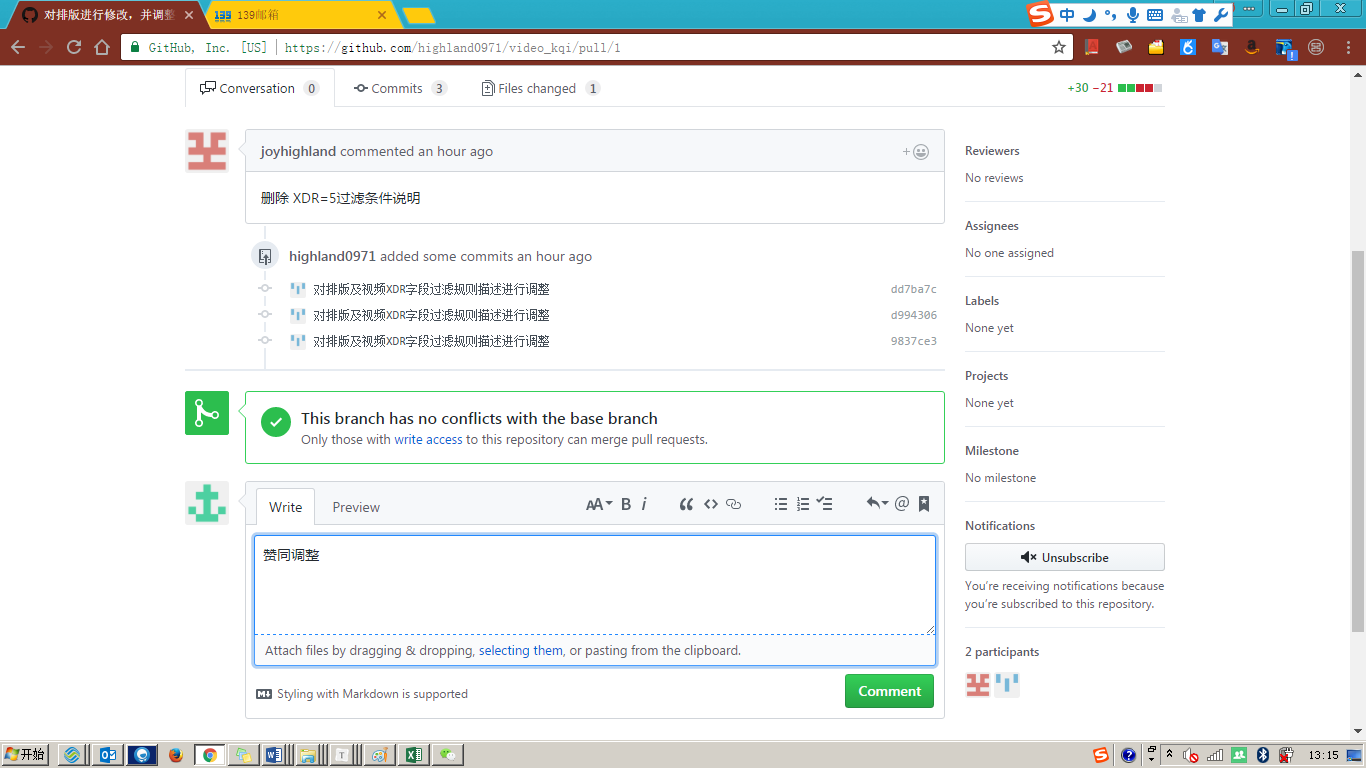Switch to the Conversation tab
The width and height of the screenshot is (1366, 768).
(259, 88)
